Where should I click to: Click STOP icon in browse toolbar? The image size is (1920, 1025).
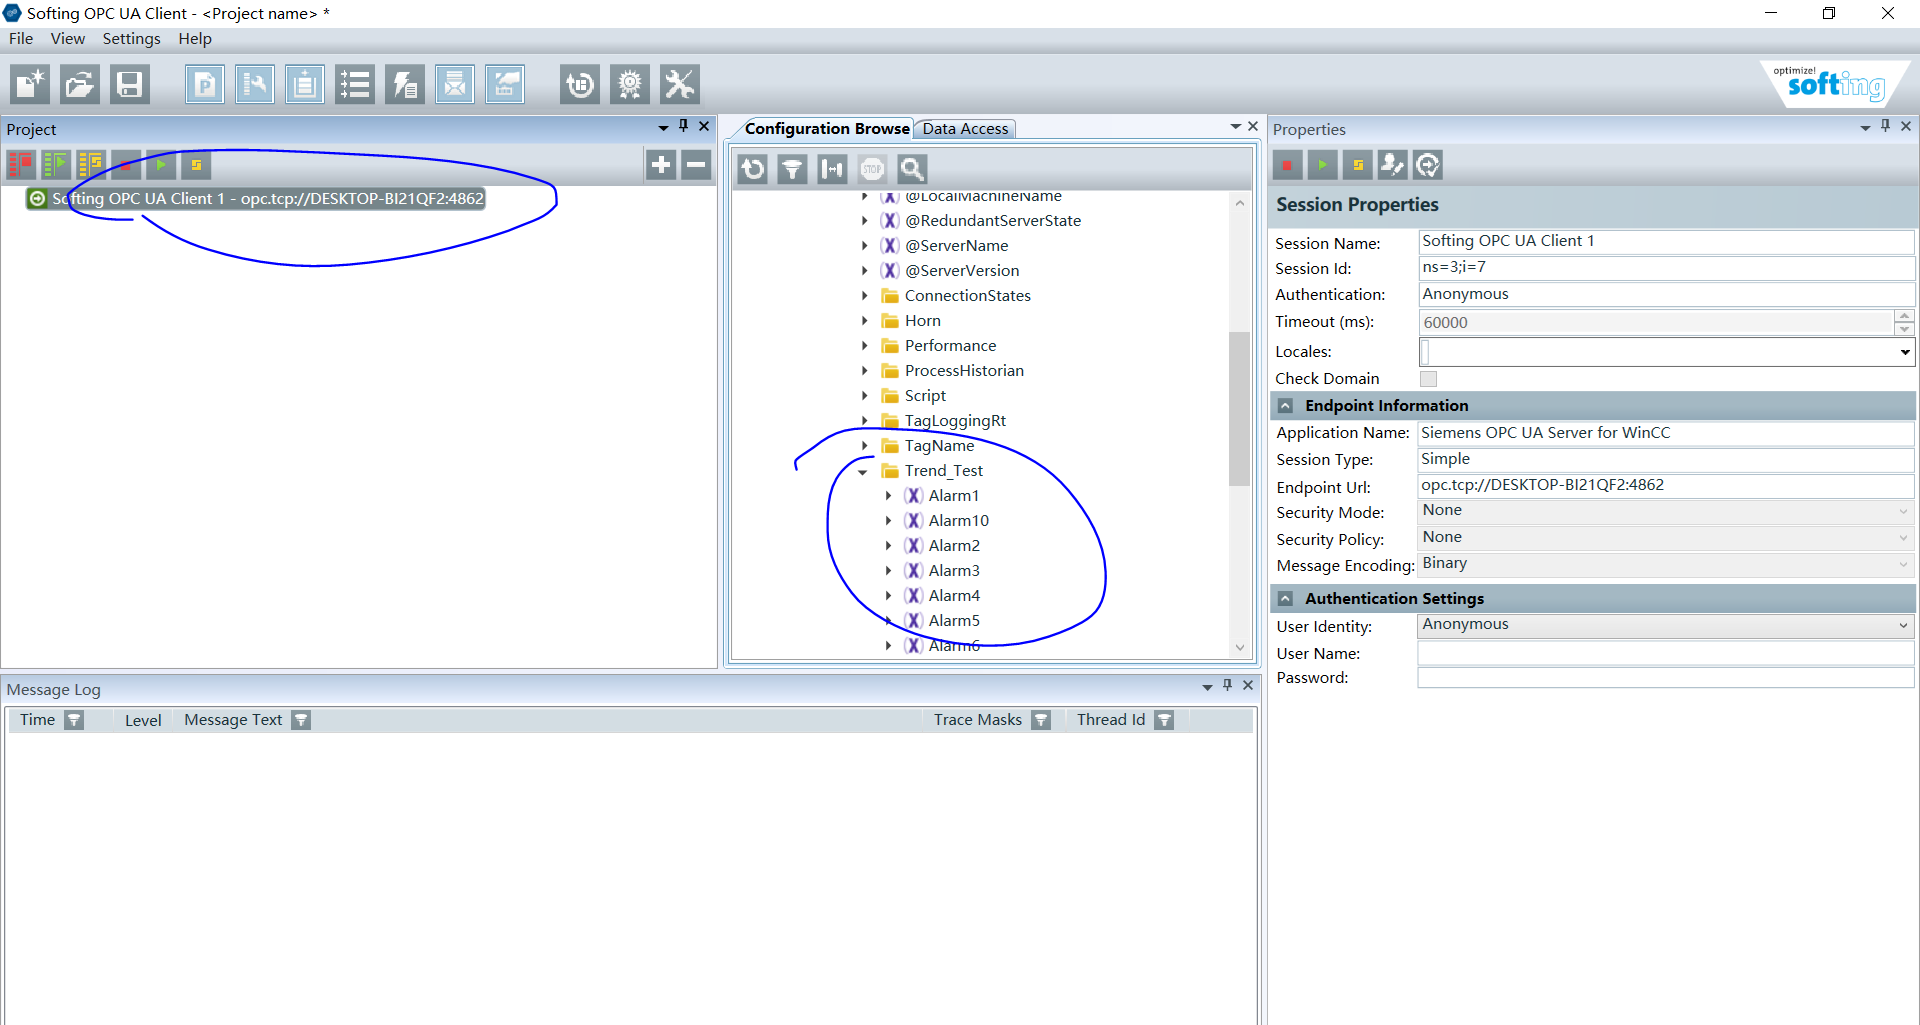point(872,169)
